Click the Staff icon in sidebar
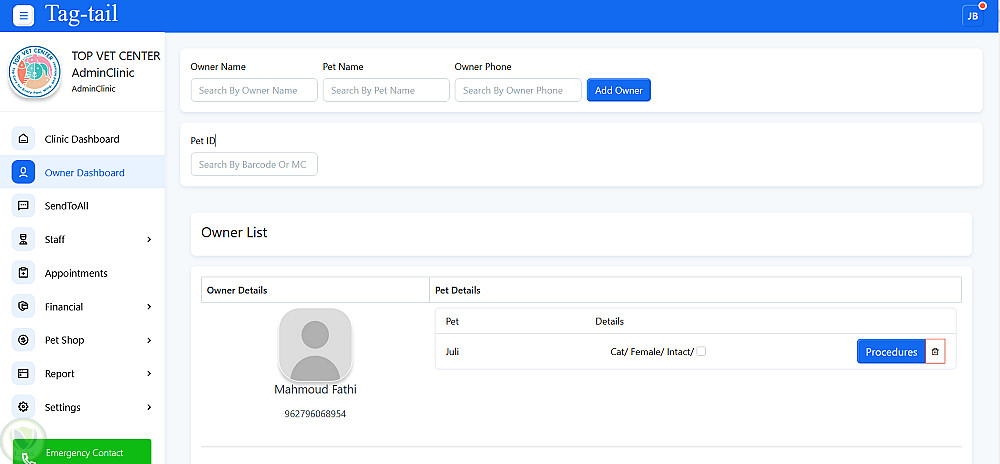1000x464 pixels. [x=24, y=240]
